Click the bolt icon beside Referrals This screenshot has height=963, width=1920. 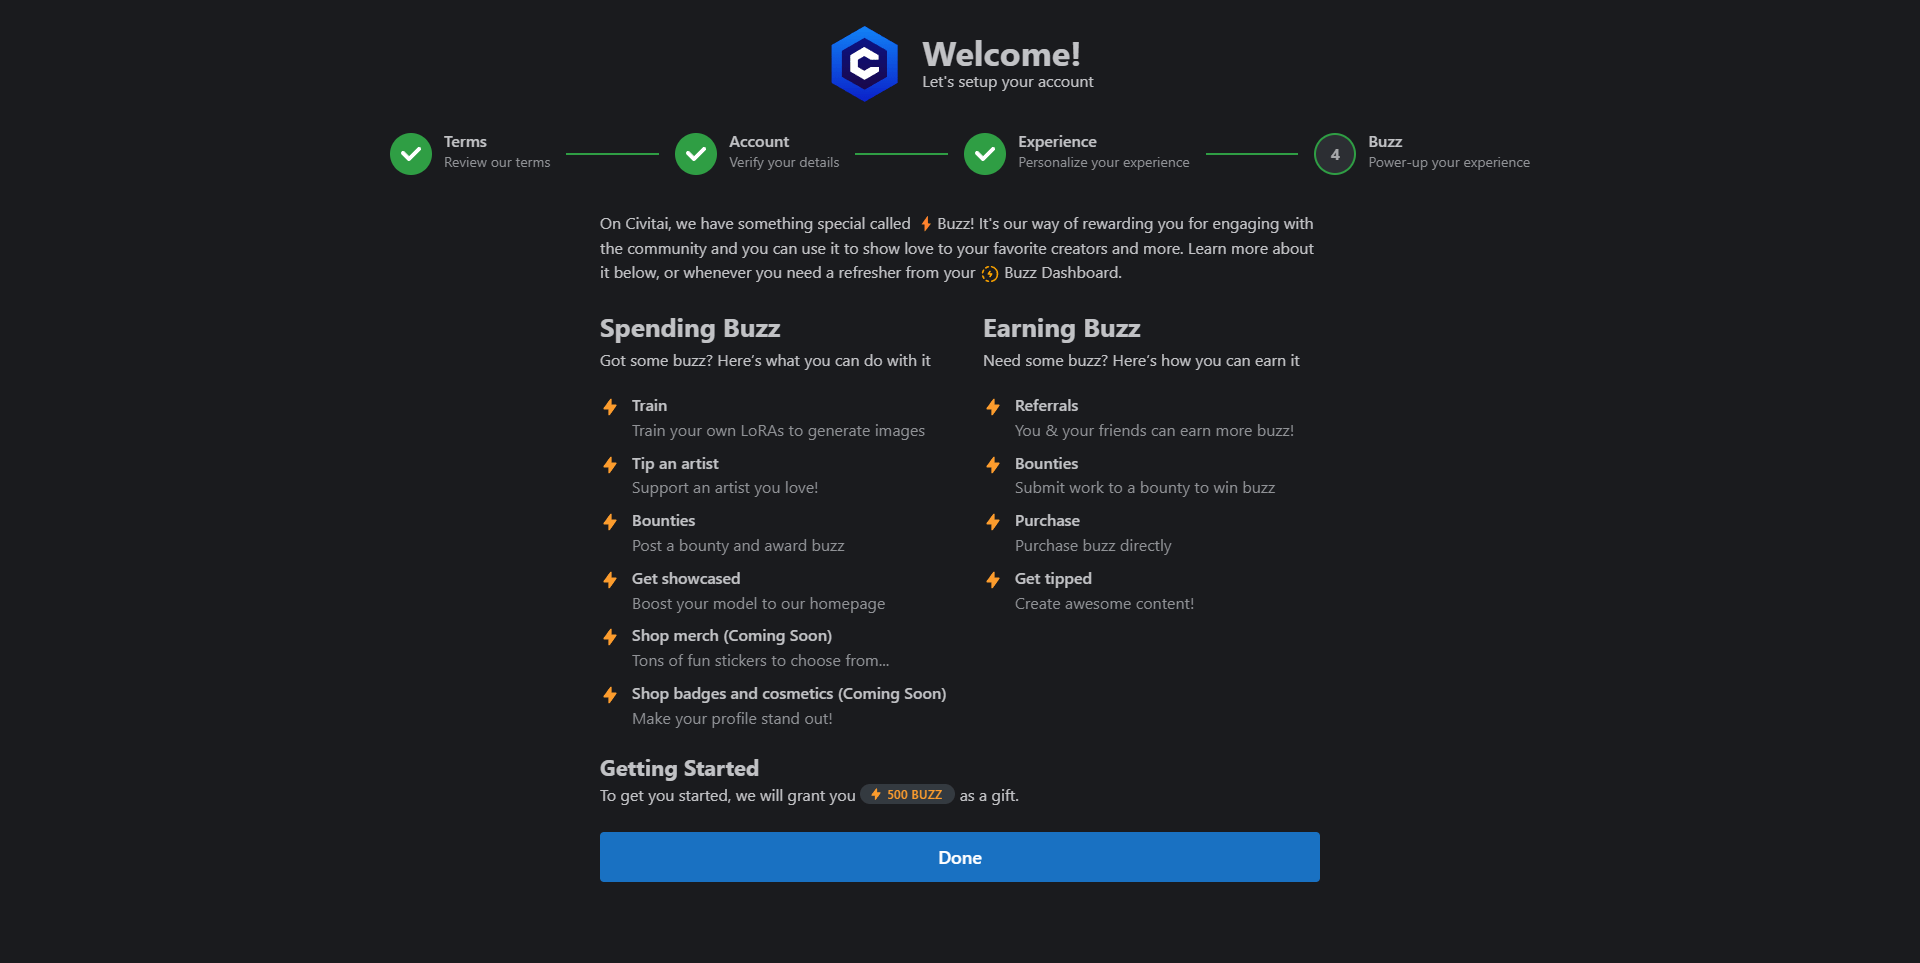click(x=993, y=407)
